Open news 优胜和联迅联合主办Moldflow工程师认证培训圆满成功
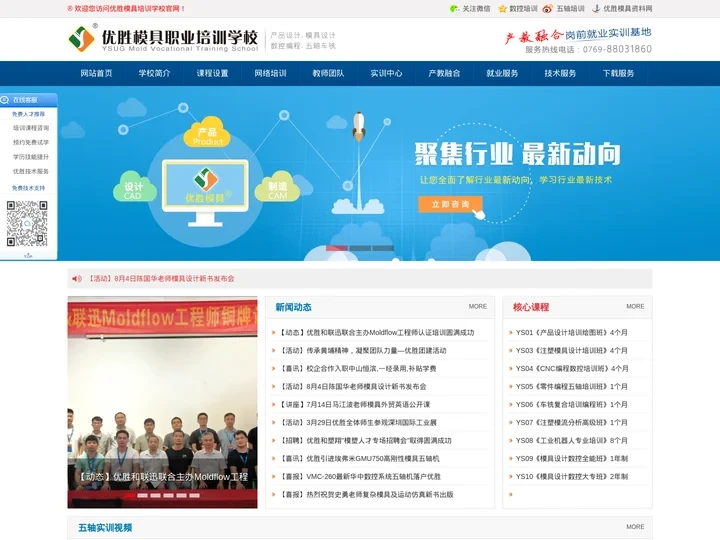Image resolution: width=720 pixels, height=540 pixels. (x=377, y=332)
